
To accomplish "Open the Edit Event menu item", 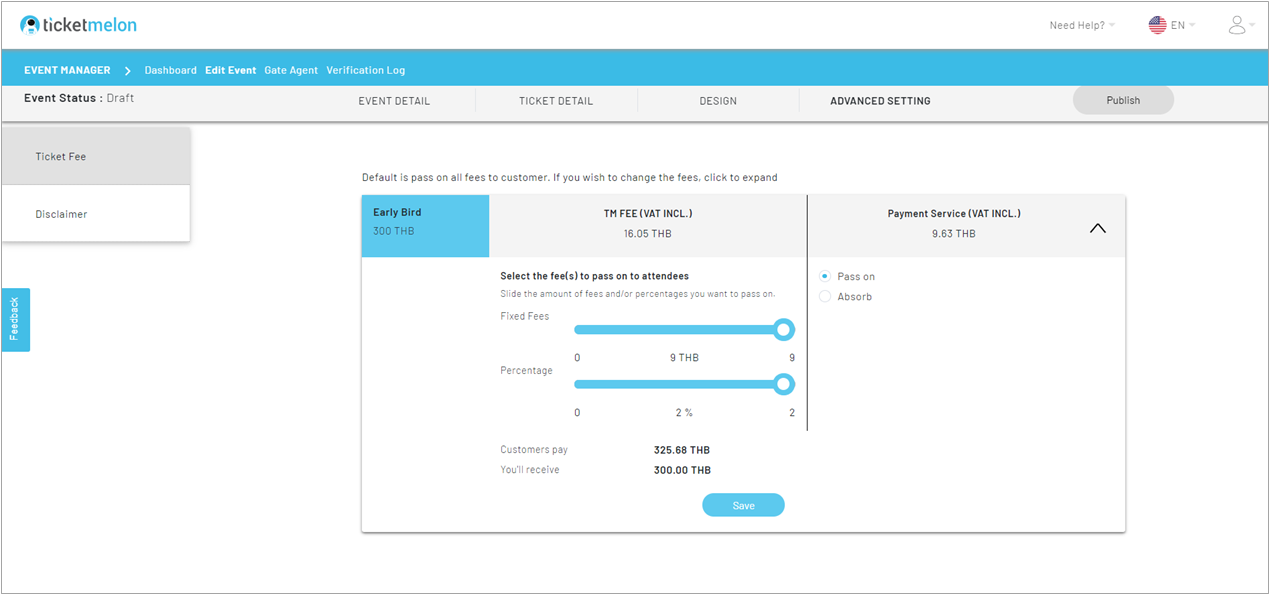I will point(231,71).
